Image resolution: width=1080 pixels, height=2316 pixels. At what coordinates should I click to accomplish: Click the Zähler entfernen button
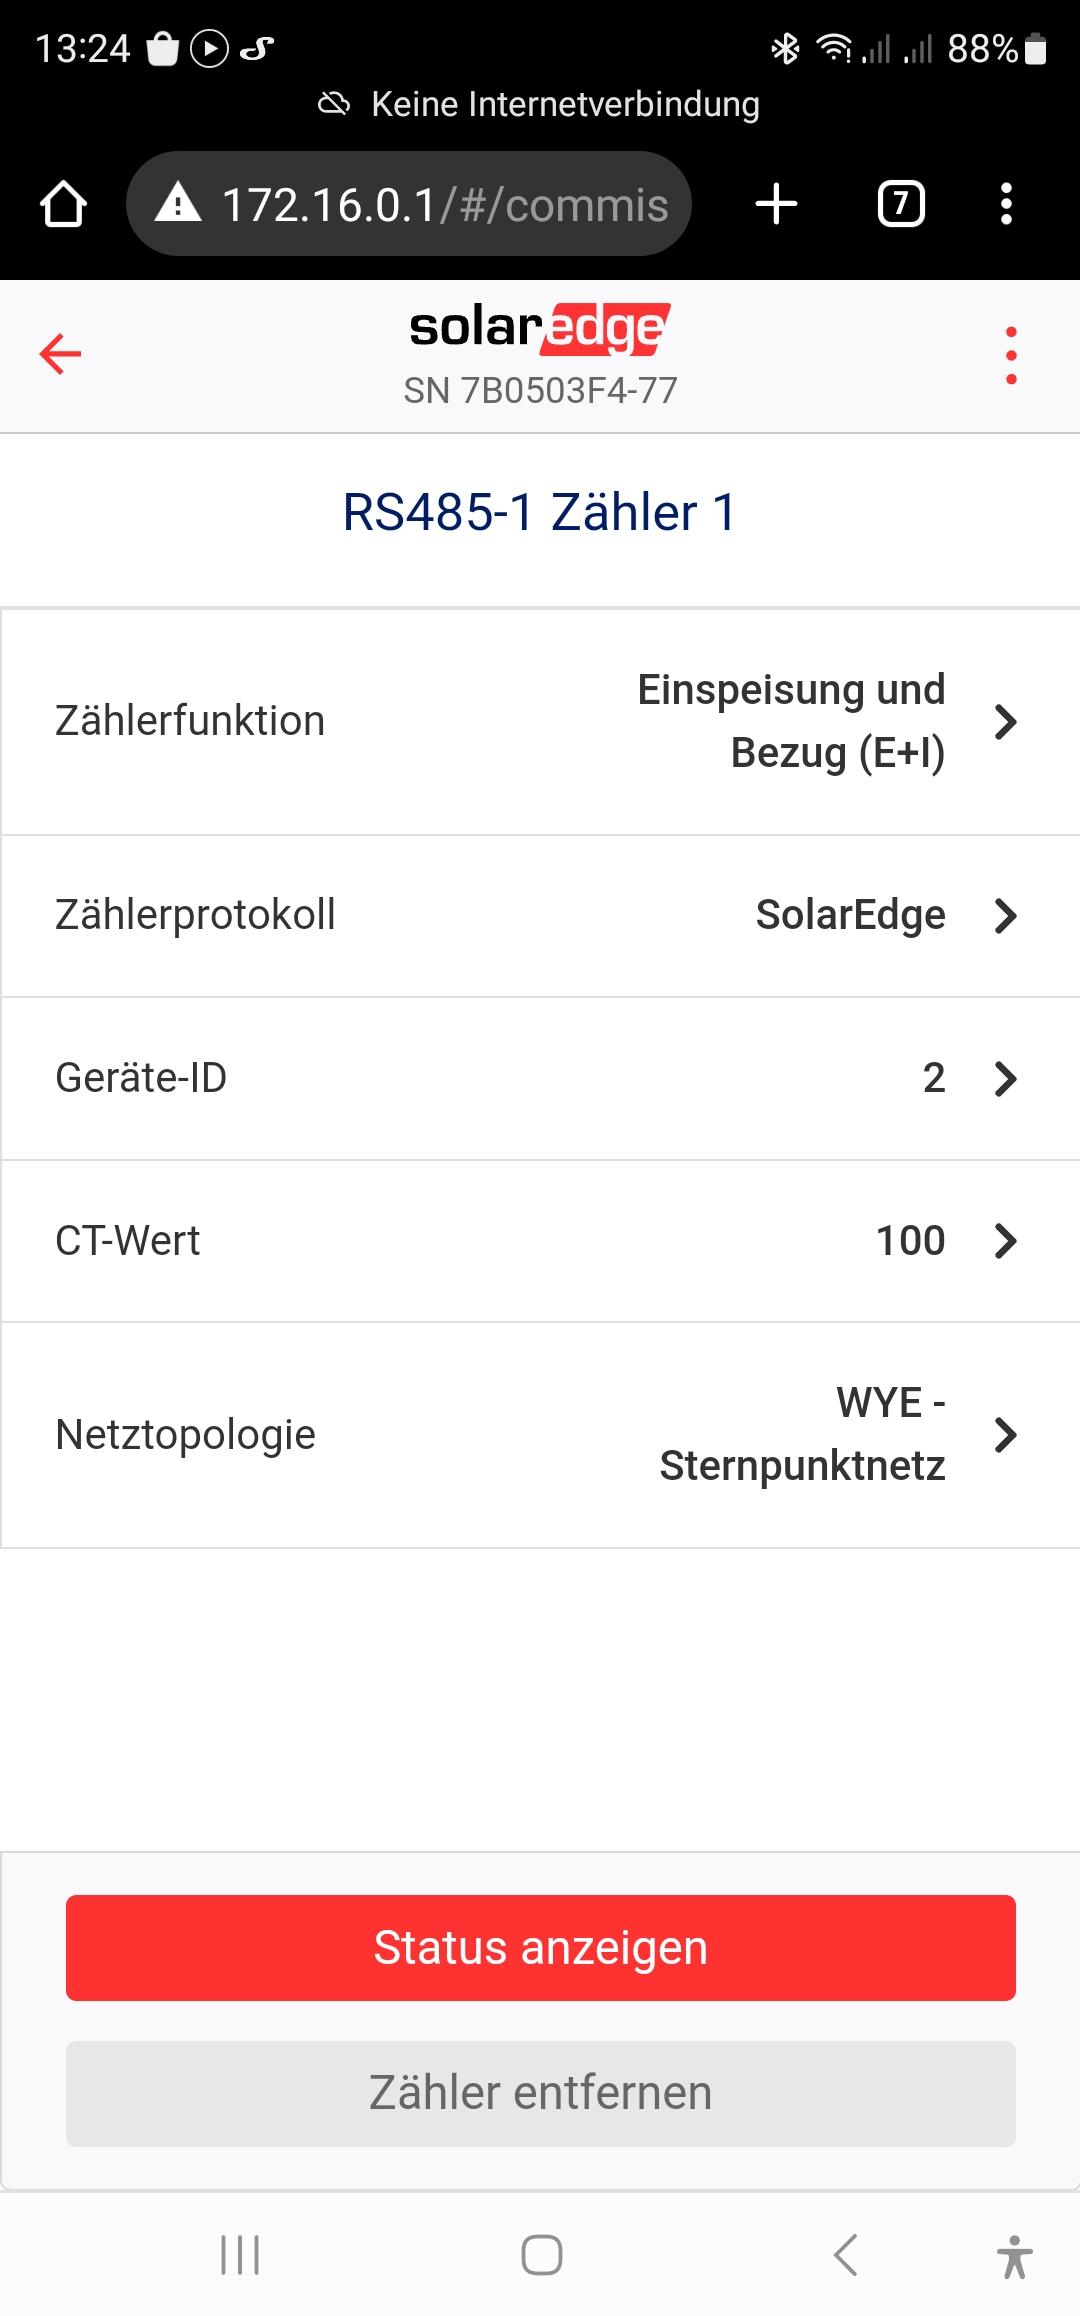[540, 2093]
